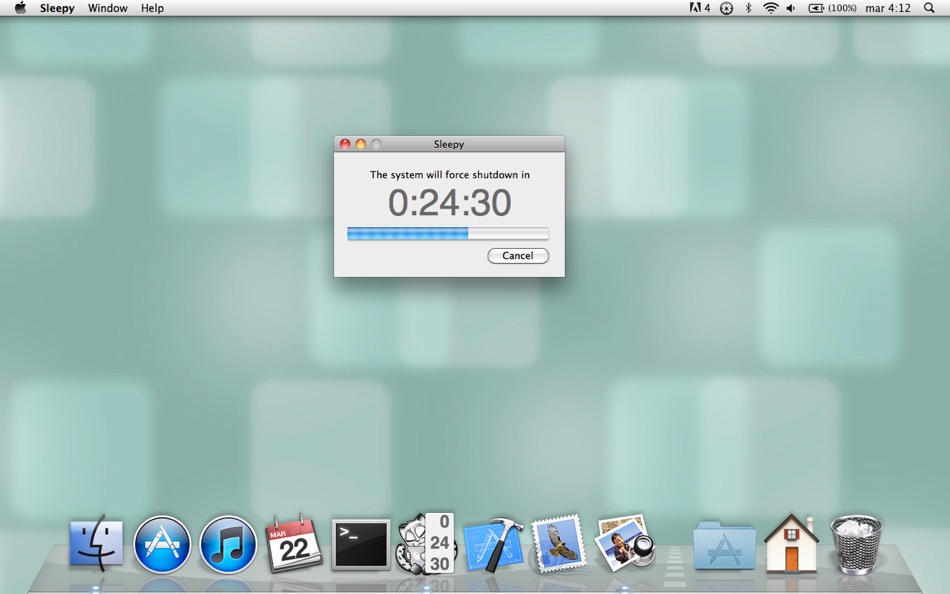Viewport: 950px width, 594px height.
Task: Open the Apple menu
Action: [21, 8]
